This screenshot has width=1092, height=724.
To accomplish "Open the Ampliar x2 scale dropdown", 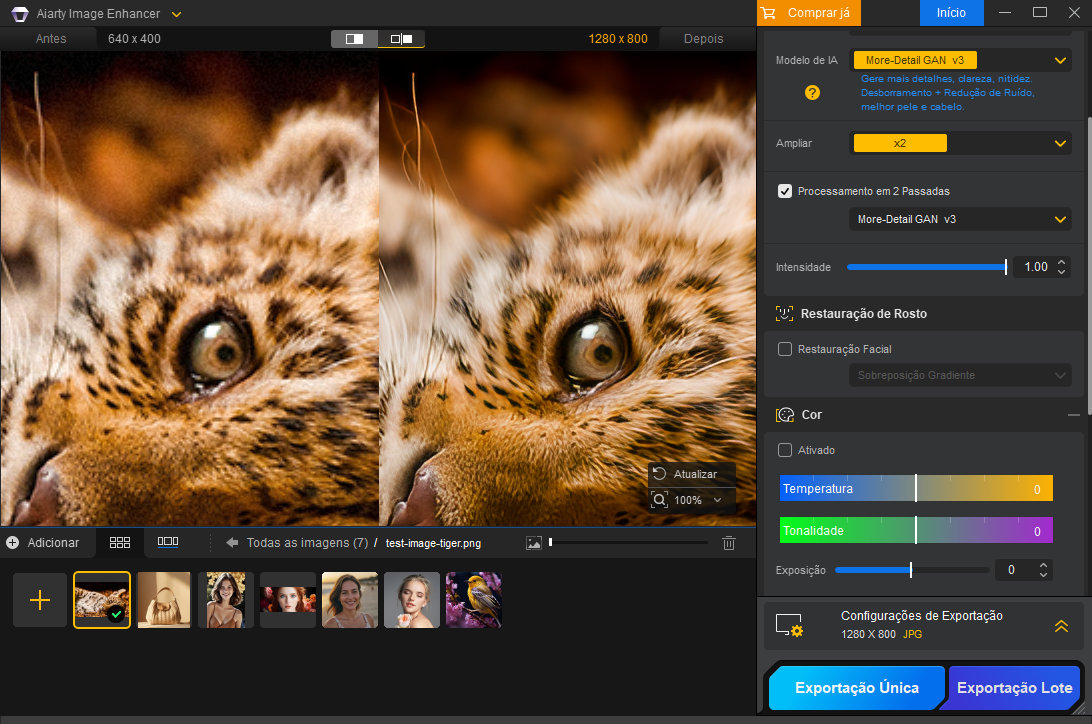I will [960, 143].
